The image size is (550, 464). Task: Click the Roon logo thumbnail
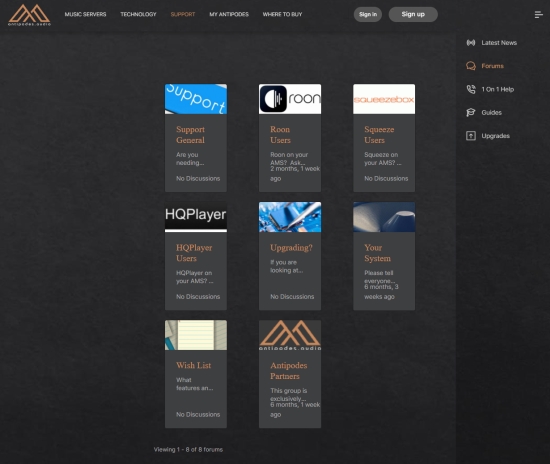(x=290, y=99)
